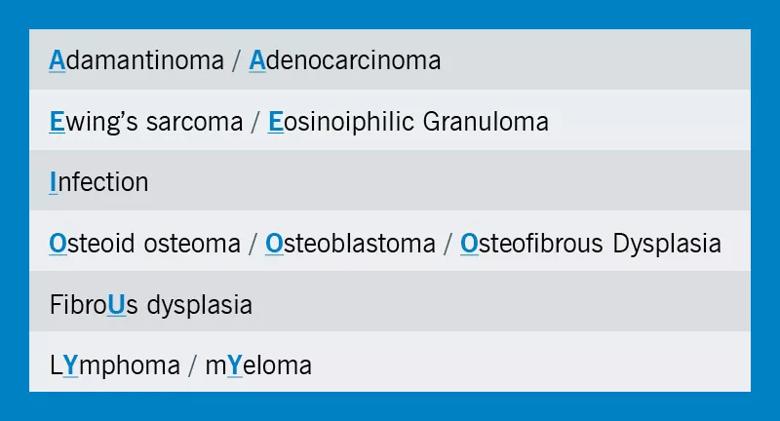
Task: Click Osteoid osteoma text
Action: click(145, 243)
